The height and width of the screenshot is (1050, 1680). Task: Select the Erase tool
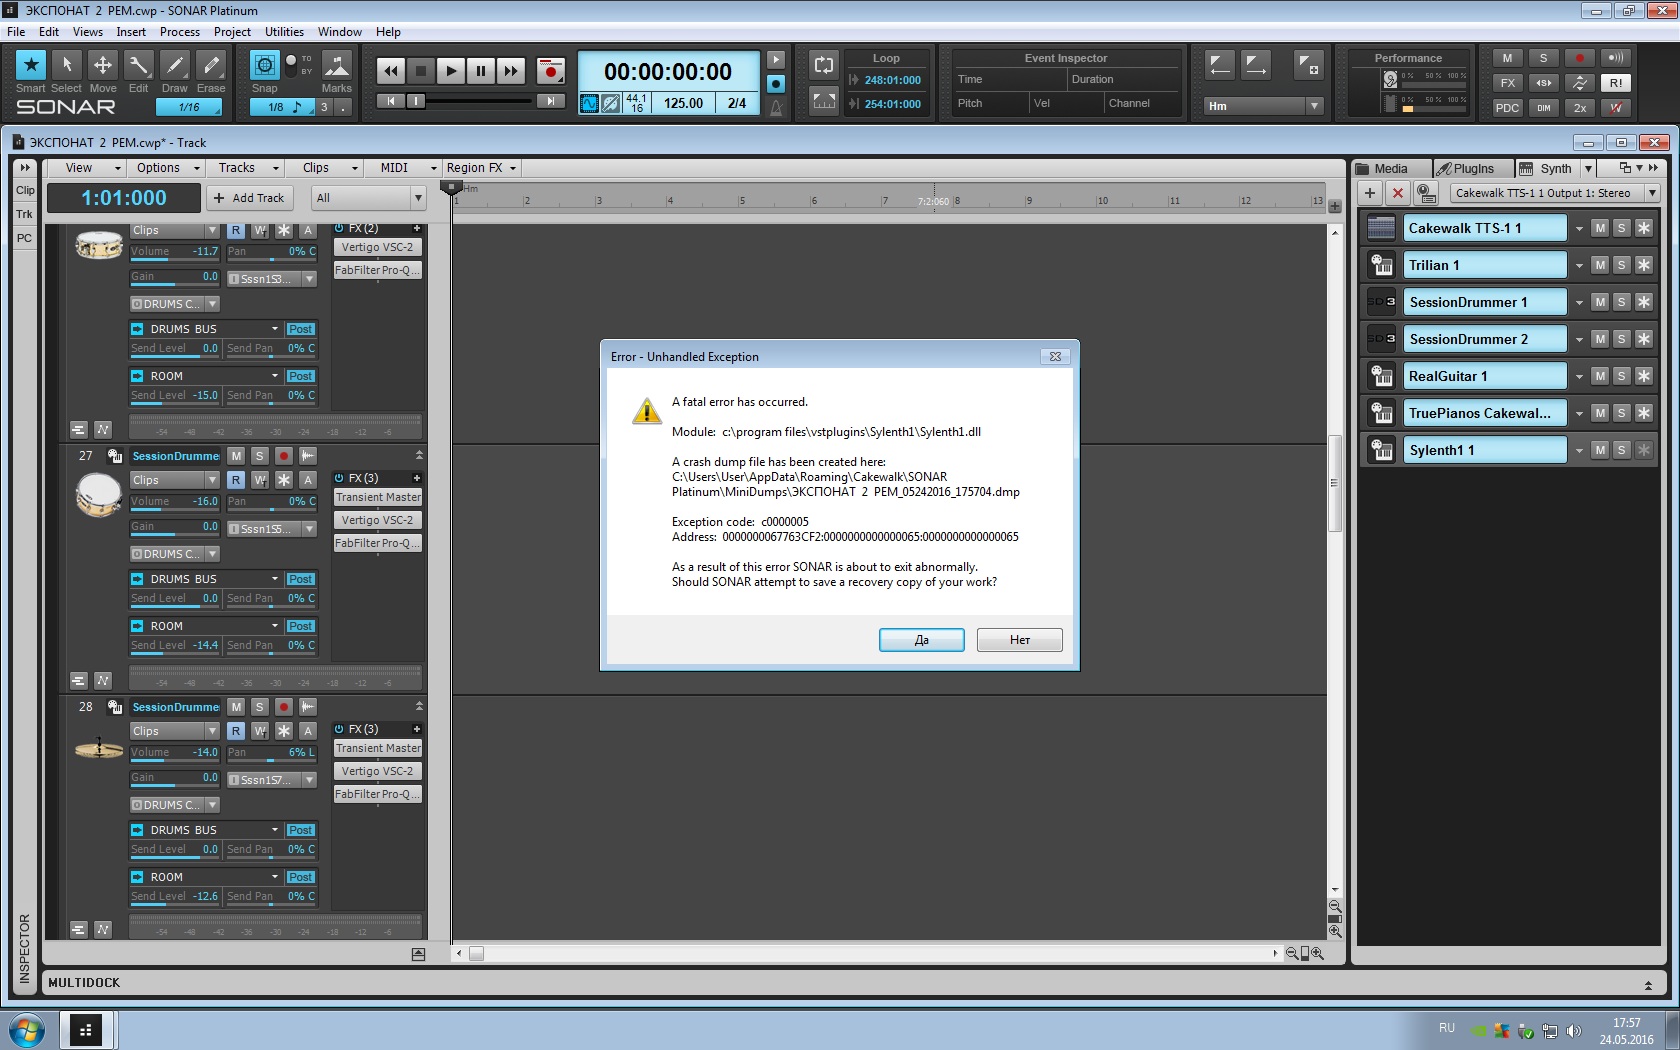[x=211, y=65]
